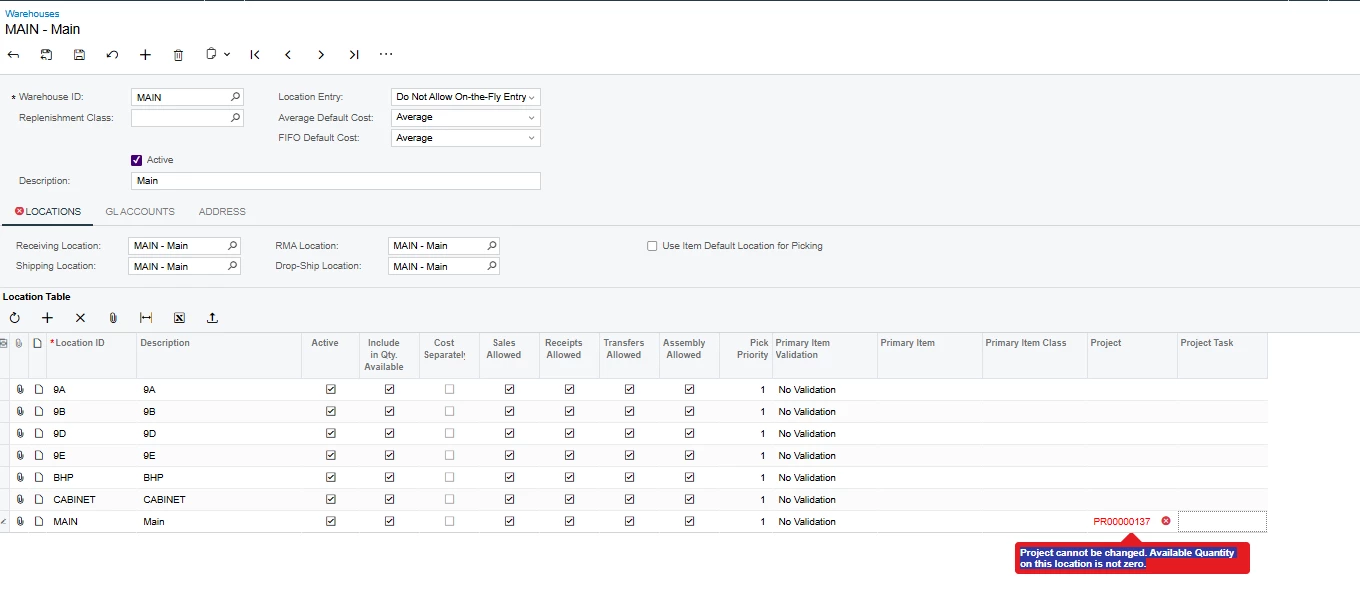The width and height of the screenshot is (1360, 606).
Task: Refresh the Location Table grid
Action: 15,318
